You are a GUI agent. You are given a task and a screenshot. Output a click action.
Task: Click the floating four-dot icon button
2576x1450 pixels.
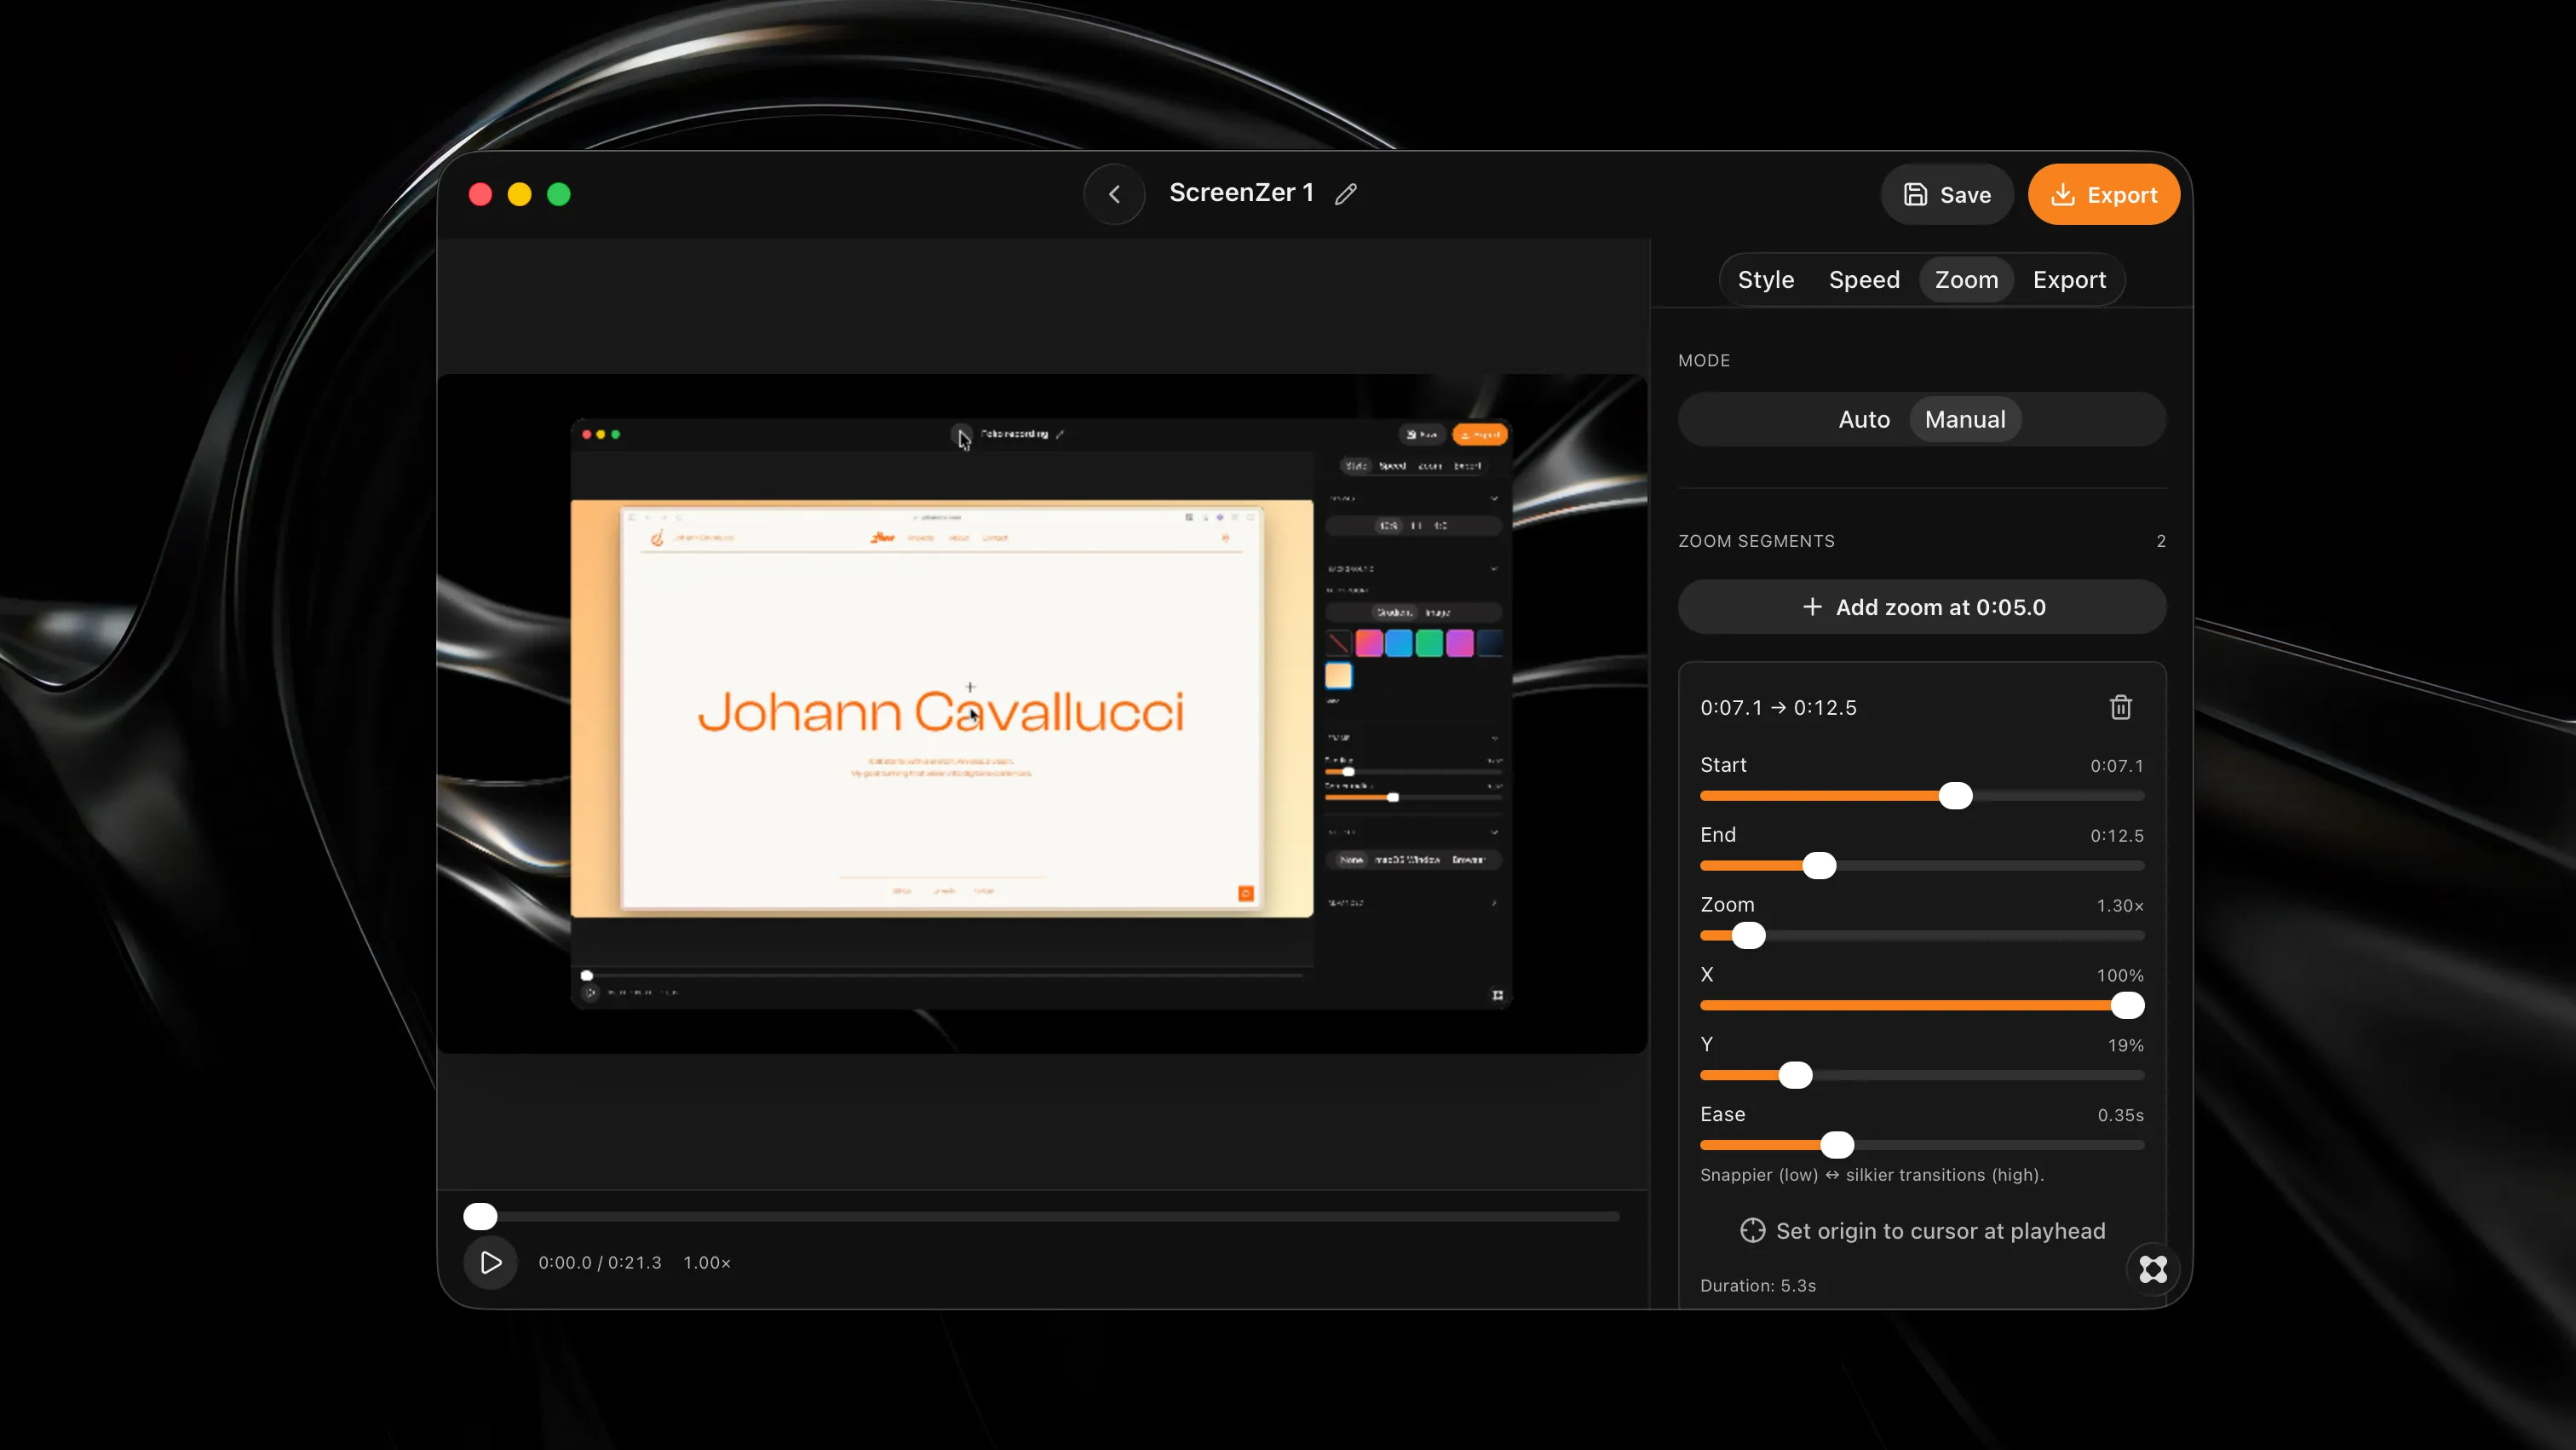point(2152,1270)
